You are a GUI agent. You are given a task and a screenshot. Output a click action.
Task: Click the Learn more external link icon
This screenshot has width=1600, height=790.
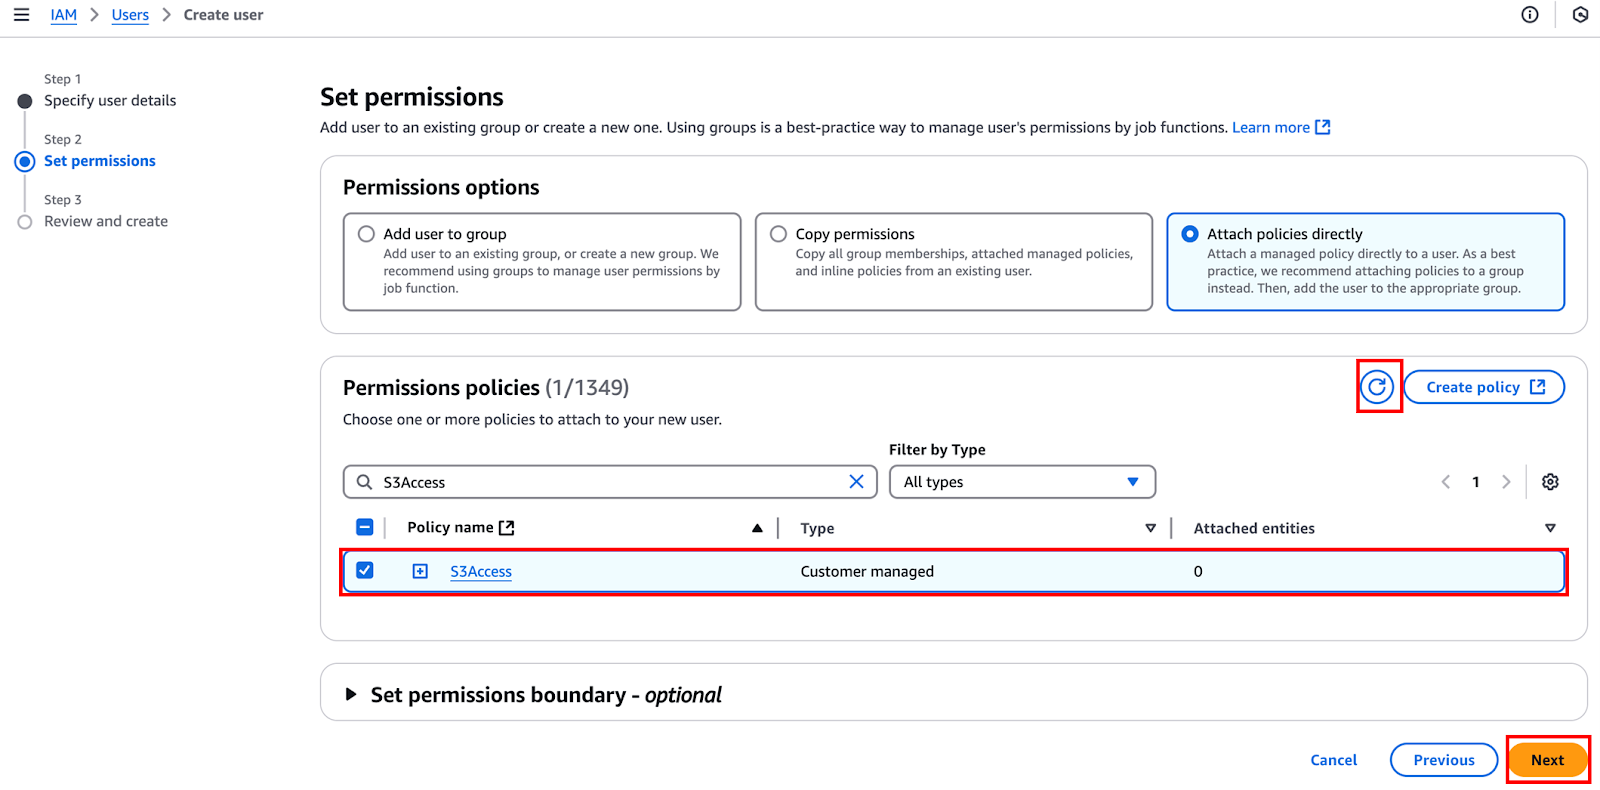click(x=1323, y=127)
